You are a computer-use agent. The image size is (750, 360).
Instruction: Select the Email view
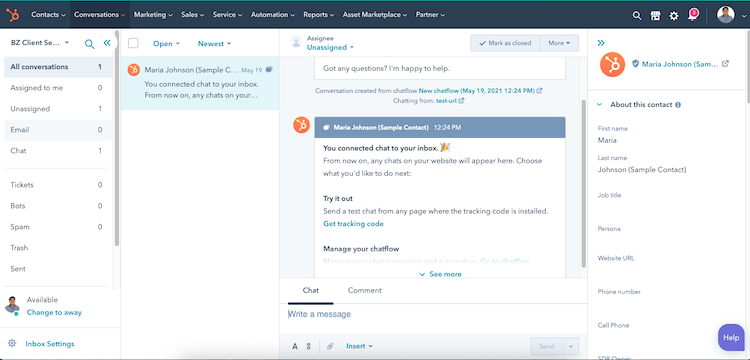pos(58,130)
